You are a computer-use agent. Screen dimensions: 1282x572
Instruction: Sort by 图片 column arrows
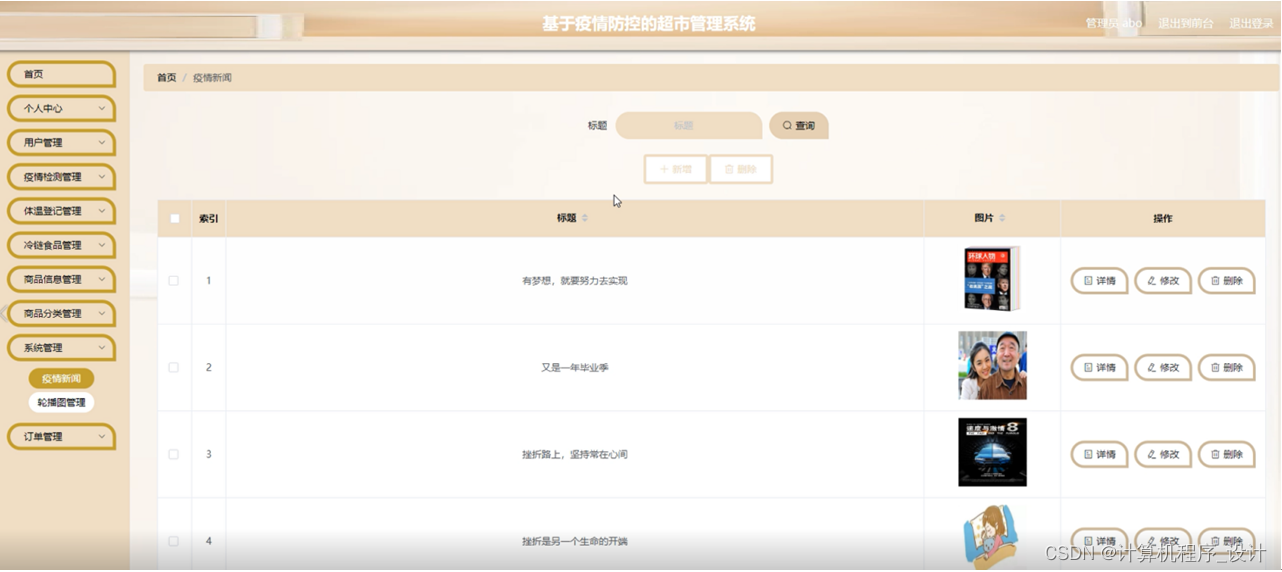coord(1002,218)
